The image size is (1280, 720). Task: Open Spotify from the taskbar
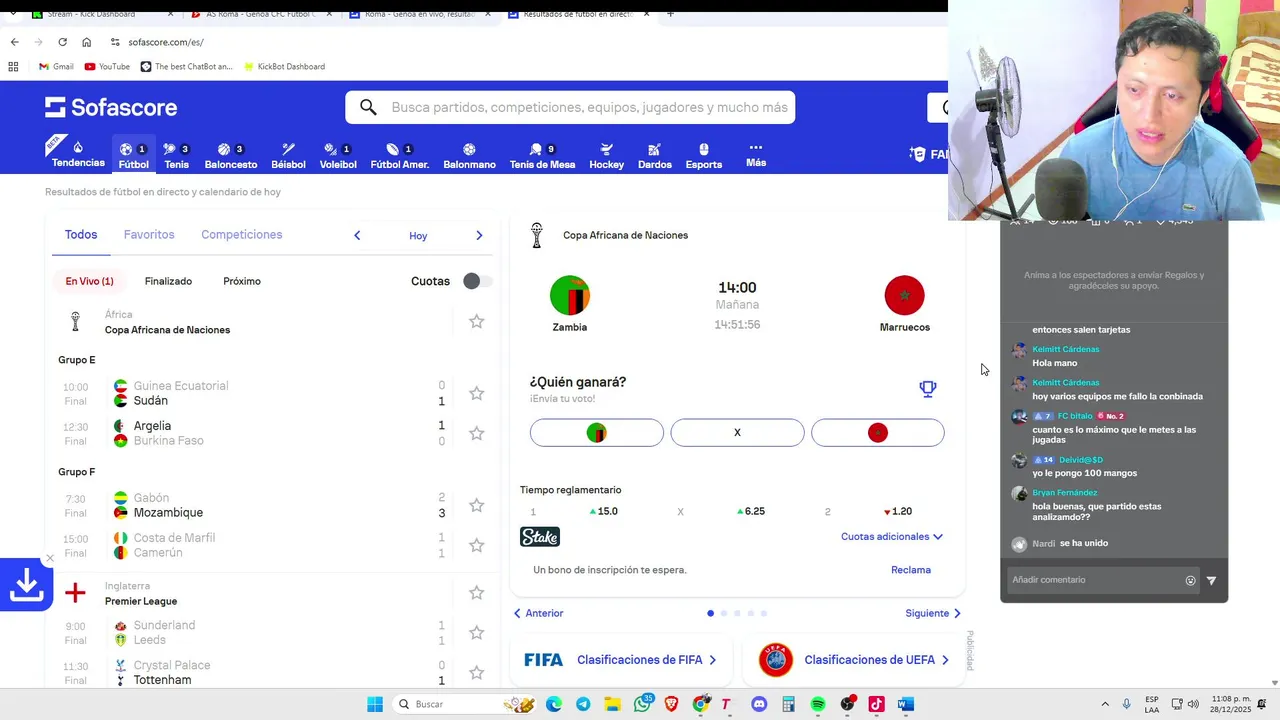point(818,704)
